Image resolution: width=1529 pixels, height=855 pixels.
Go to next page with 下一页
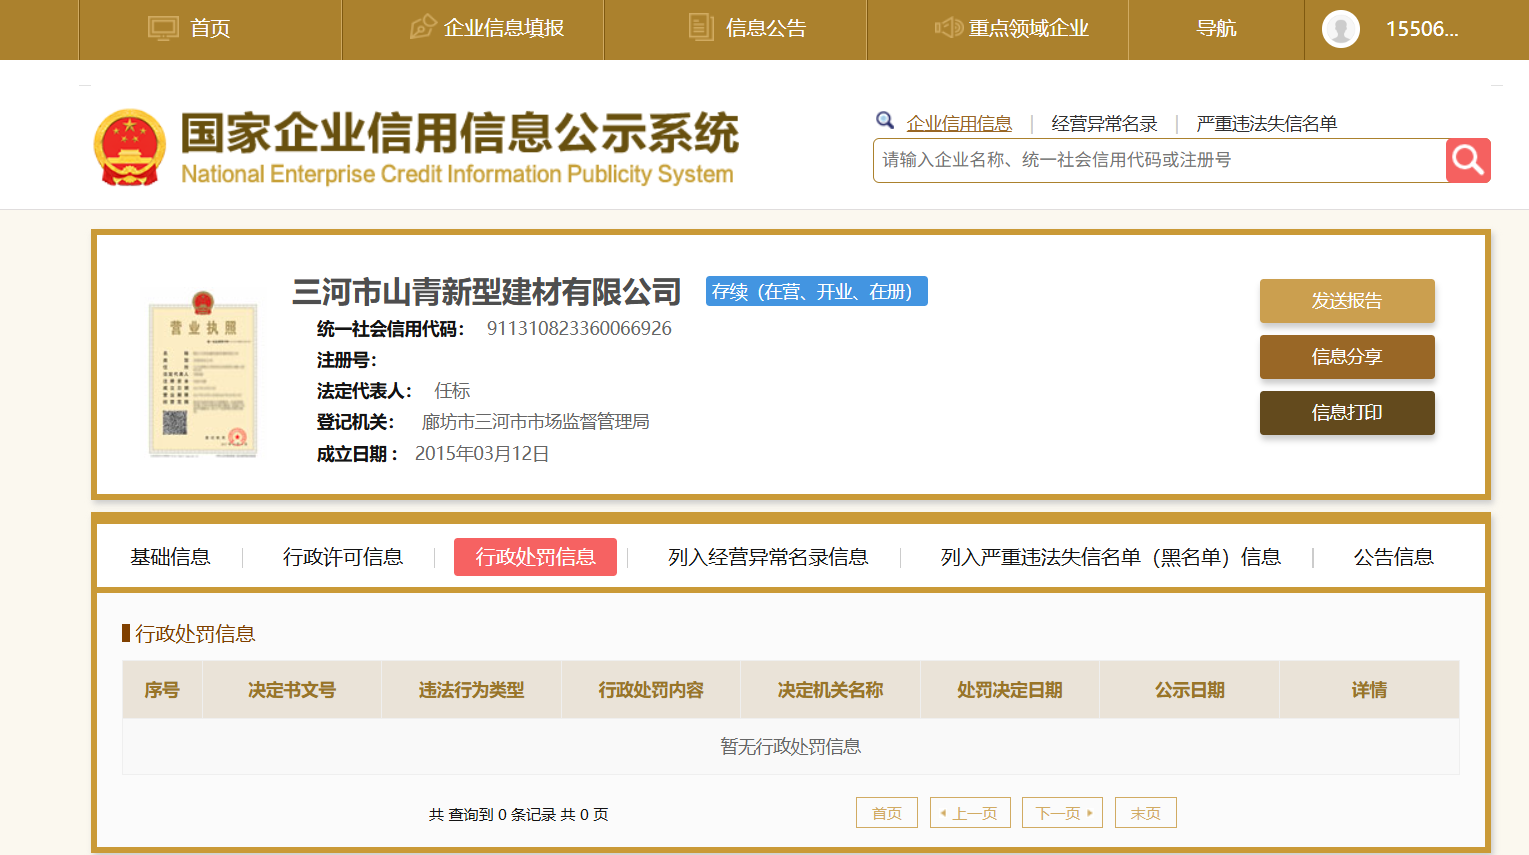point(1061,813)
